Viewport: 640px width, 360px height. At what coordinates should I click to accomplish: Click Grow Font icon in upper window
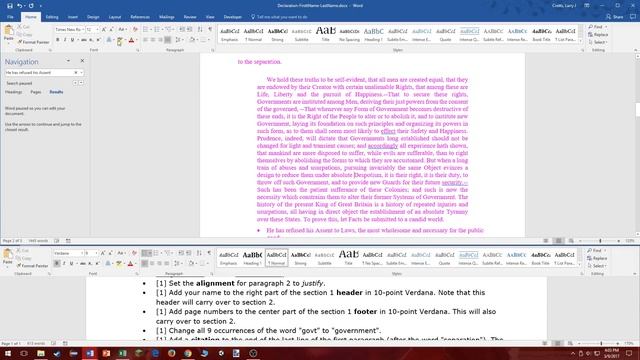point(104,29)
